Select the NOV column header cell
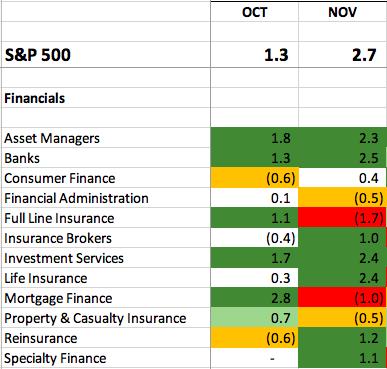 coord(342,12)
